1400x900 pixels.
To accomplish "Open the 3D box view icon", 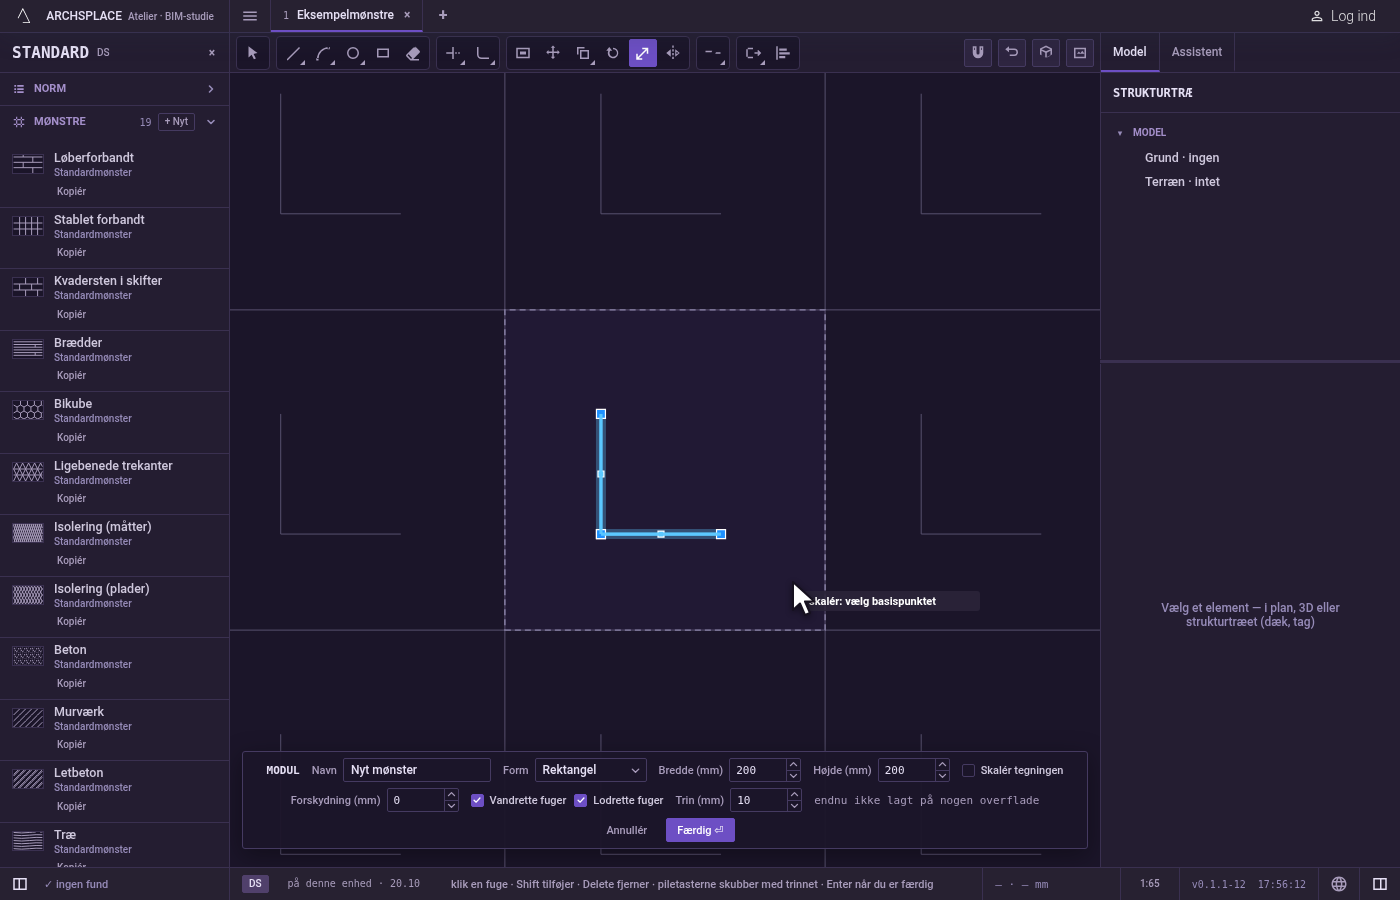I will (1046, 52).
